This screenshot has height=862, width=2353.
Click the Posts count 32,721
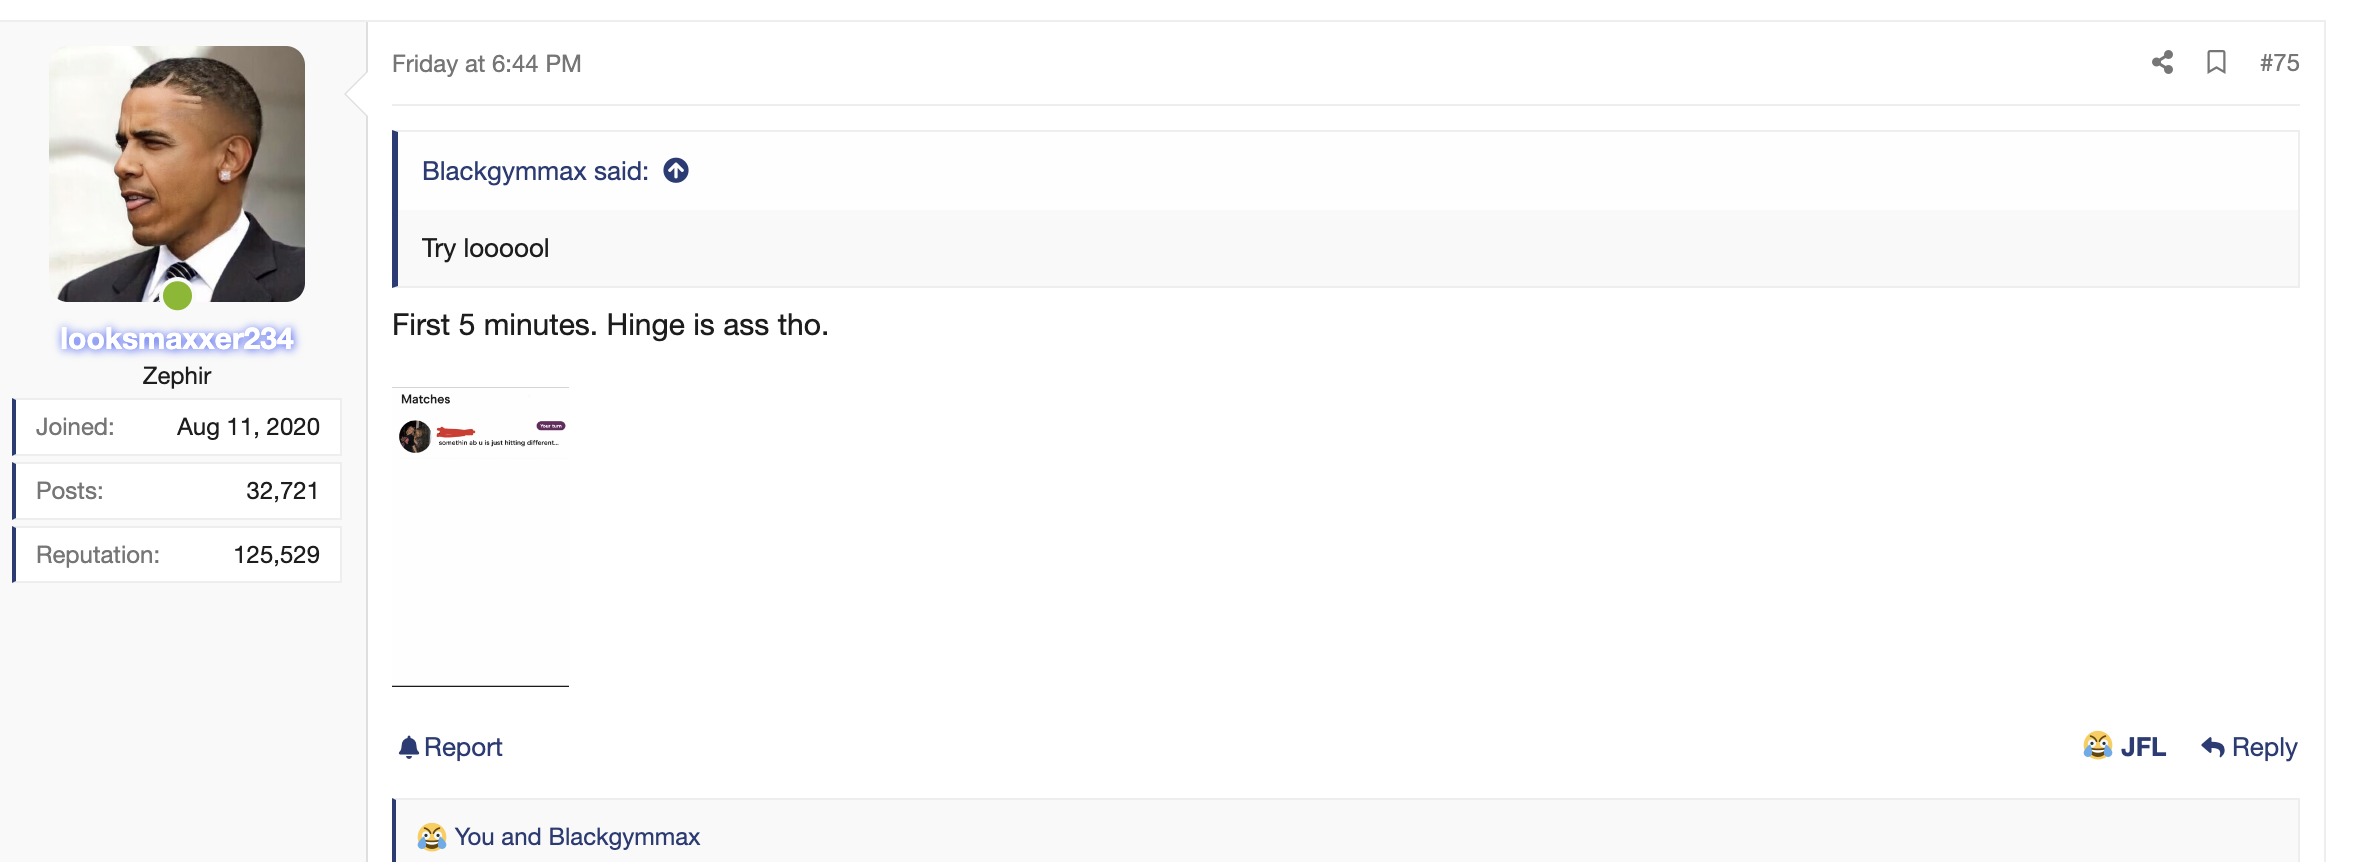[x=282, y=491]
